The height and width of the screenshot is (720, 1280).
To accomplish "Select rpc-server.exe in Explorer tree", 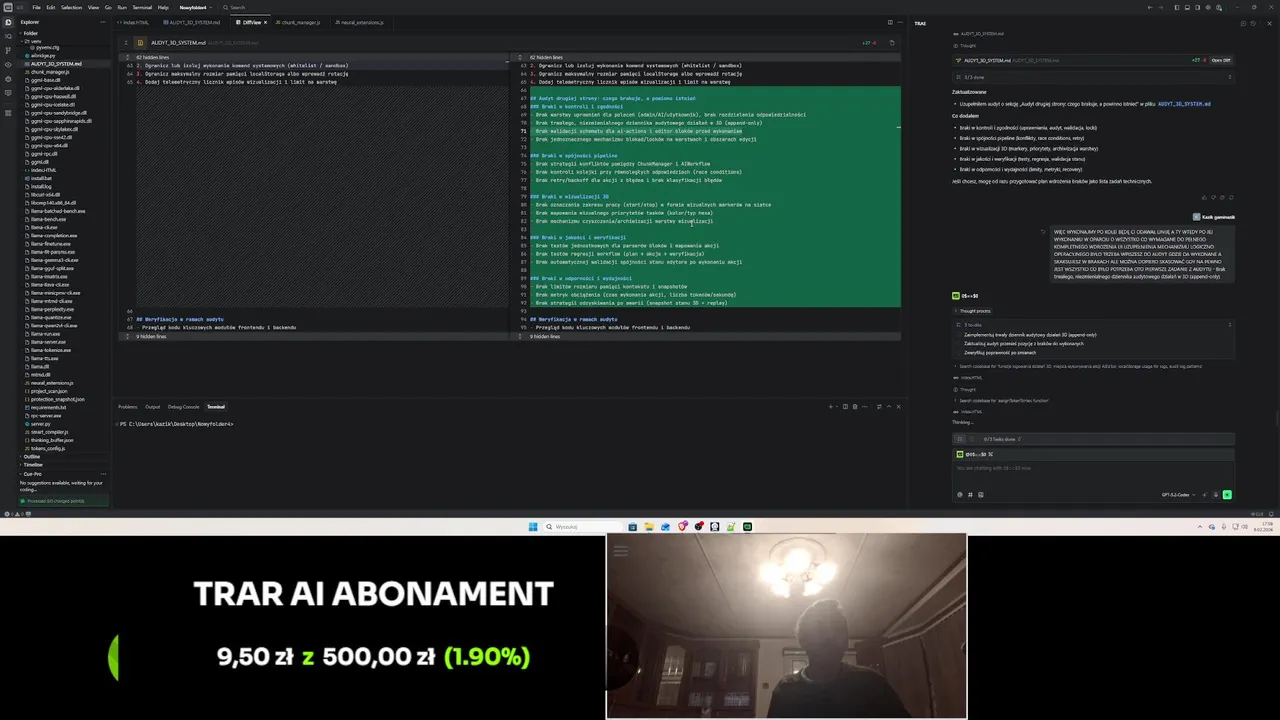I will coord(46,416).
